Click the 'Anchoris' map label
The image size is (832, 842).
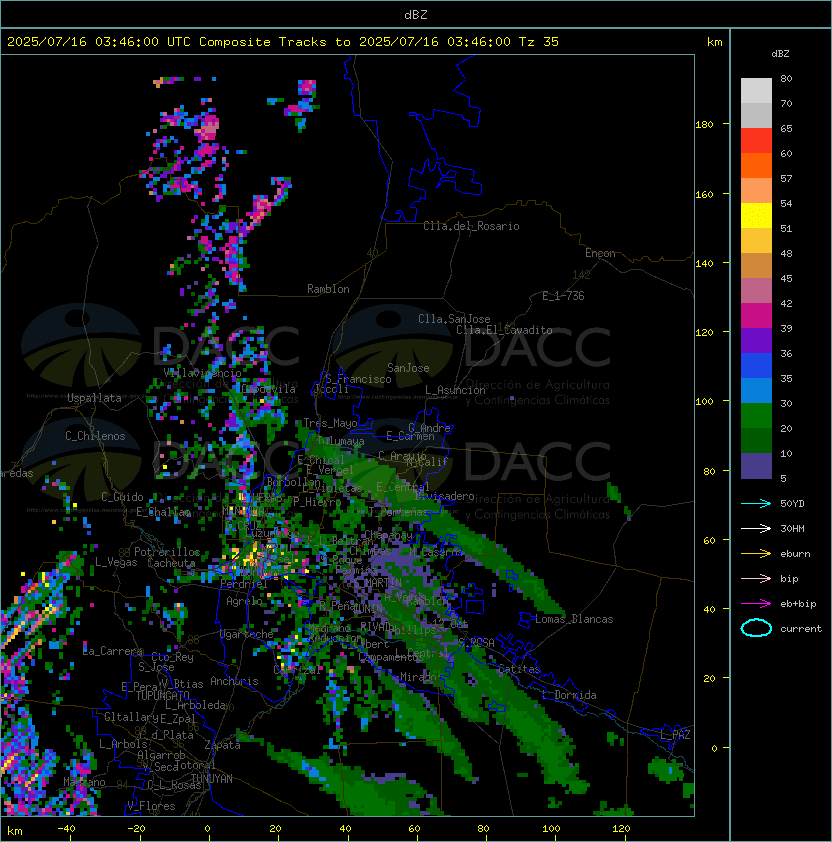click(234, 681)
